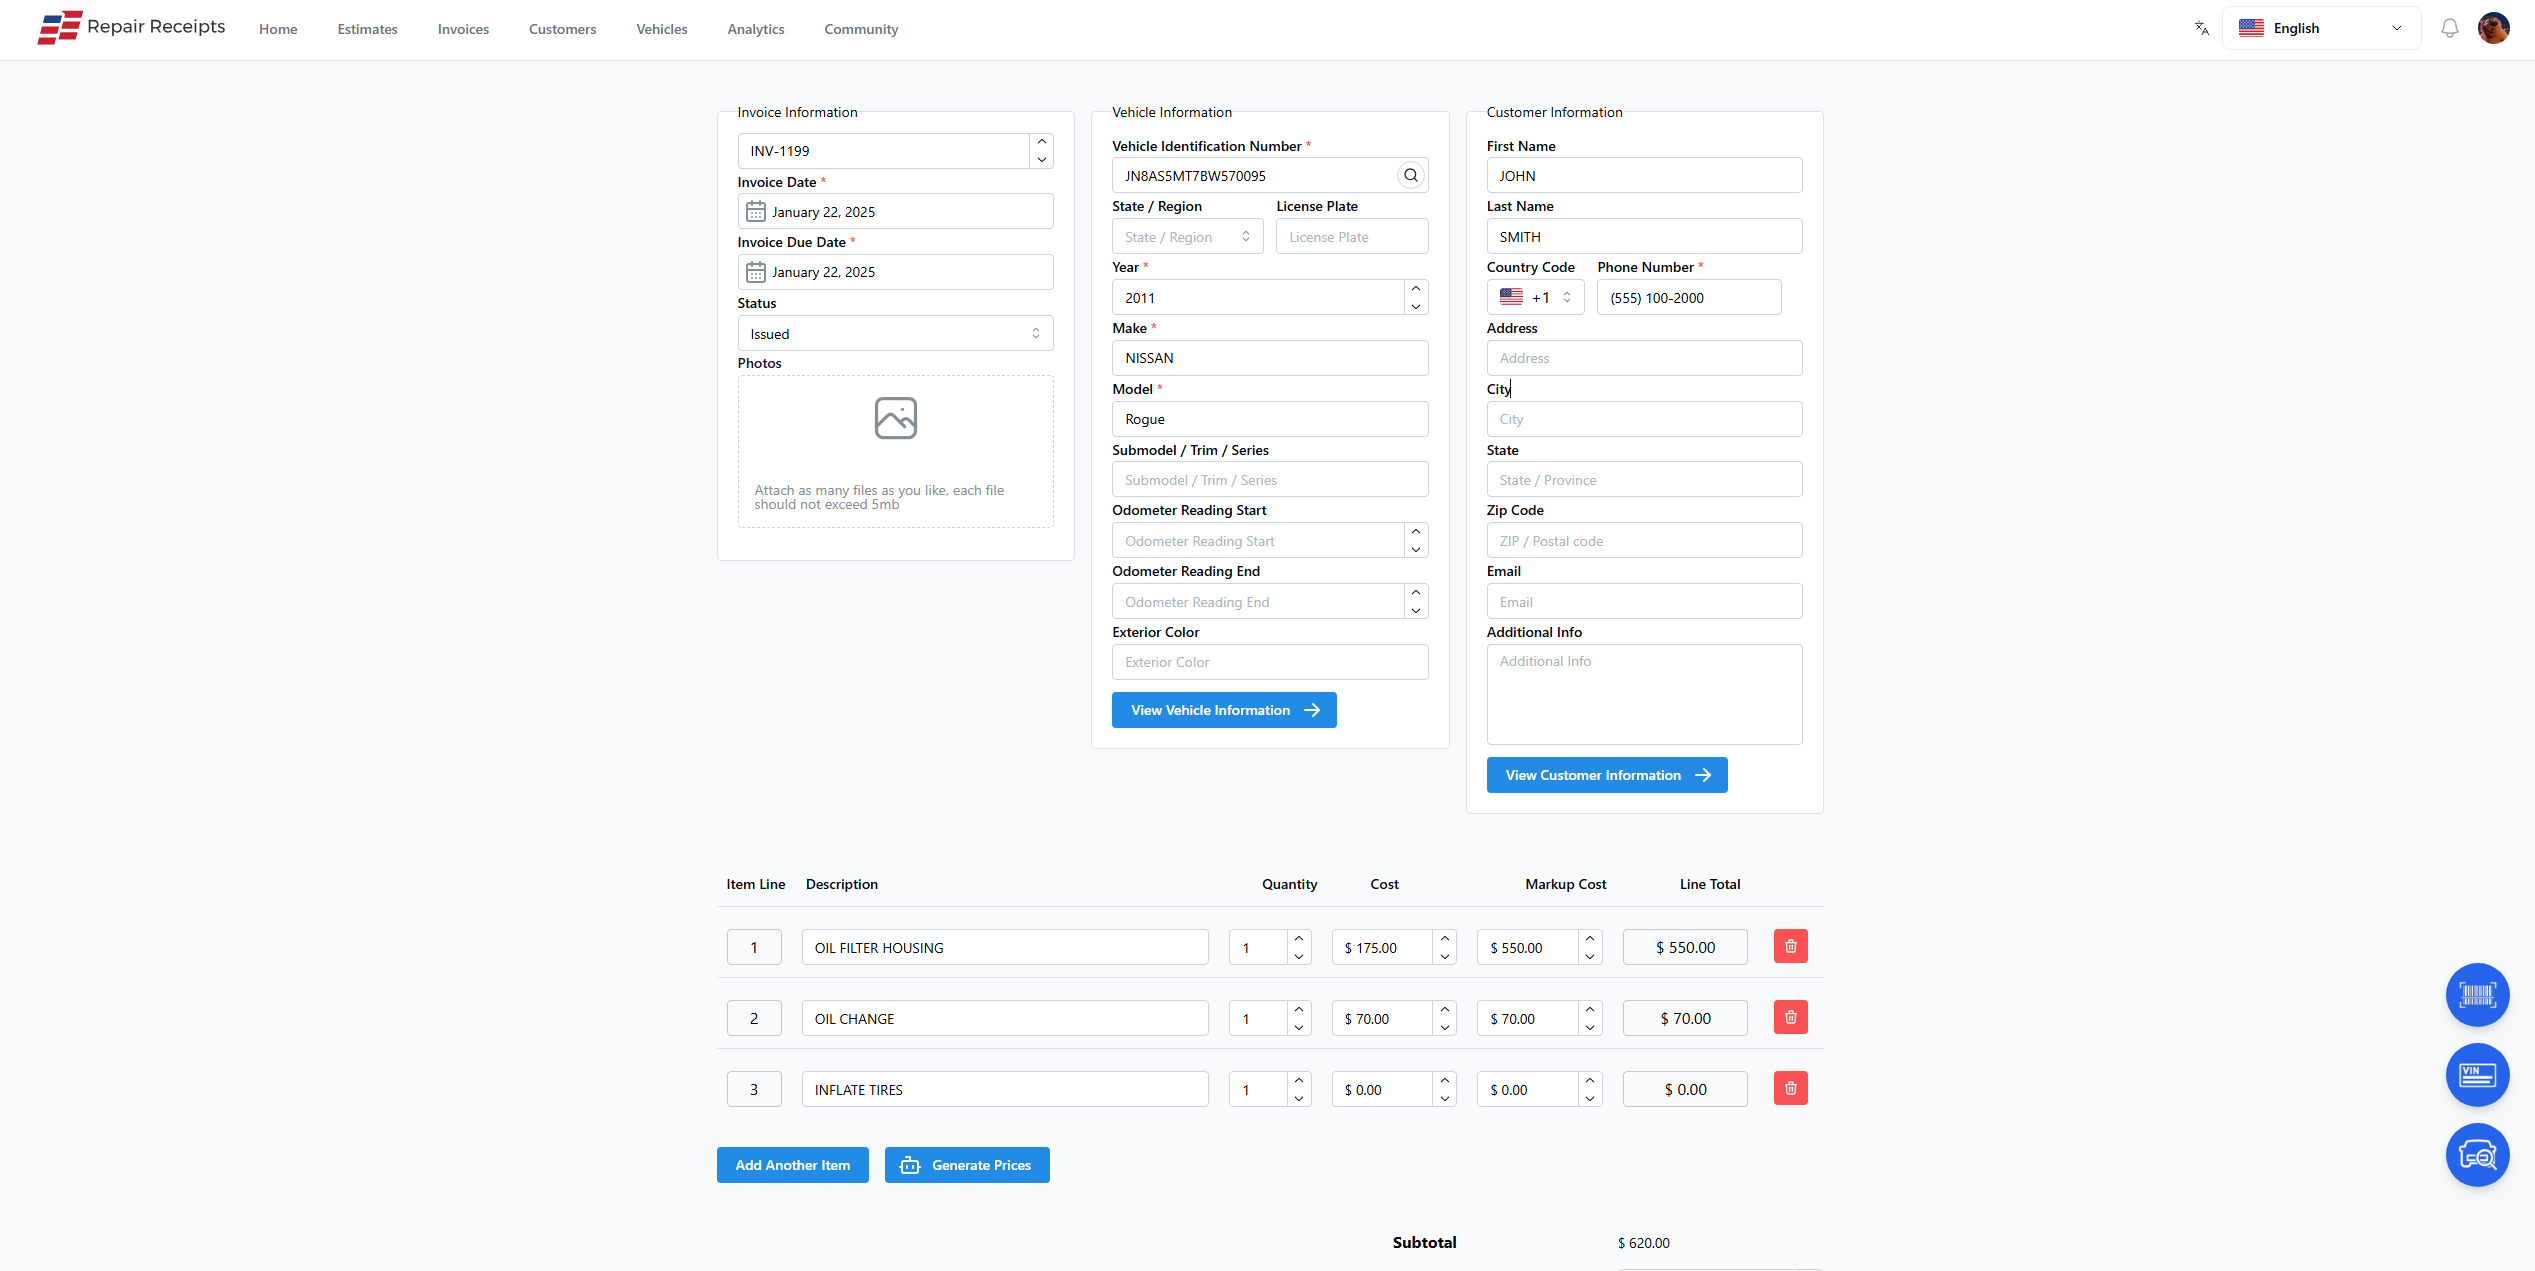
Task: Focus the customer Address field
Action: 1644,358
